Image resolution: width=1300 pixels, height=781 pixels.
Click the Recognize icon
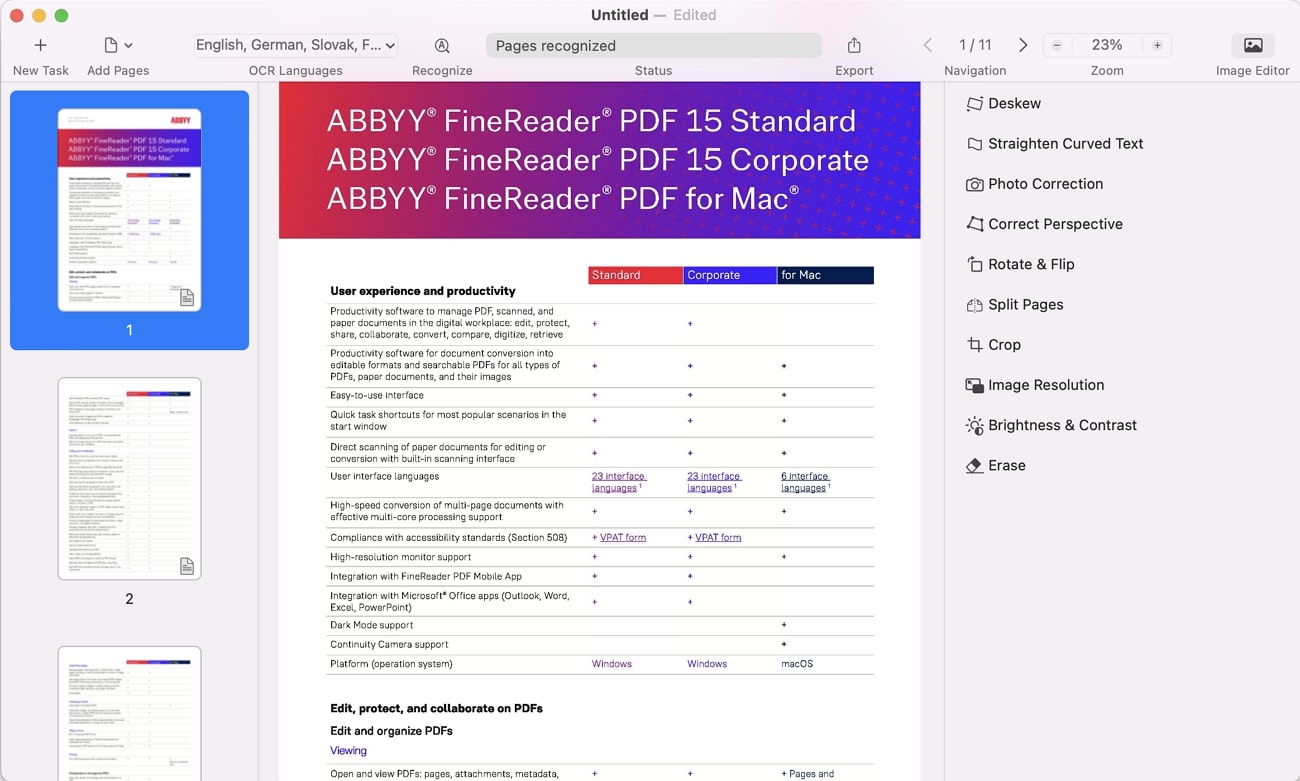pos(442,45)
